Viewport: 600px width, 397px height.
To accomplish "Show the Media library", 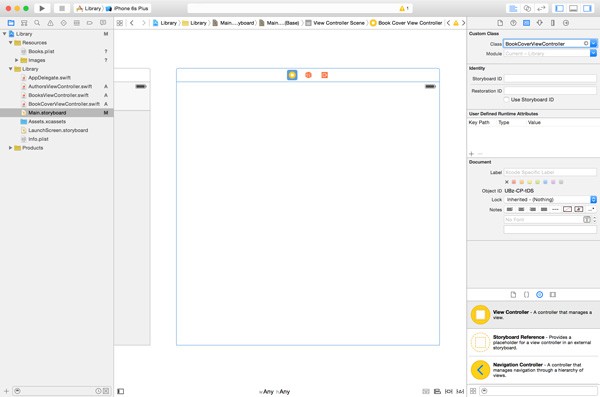I will (553, 294).
